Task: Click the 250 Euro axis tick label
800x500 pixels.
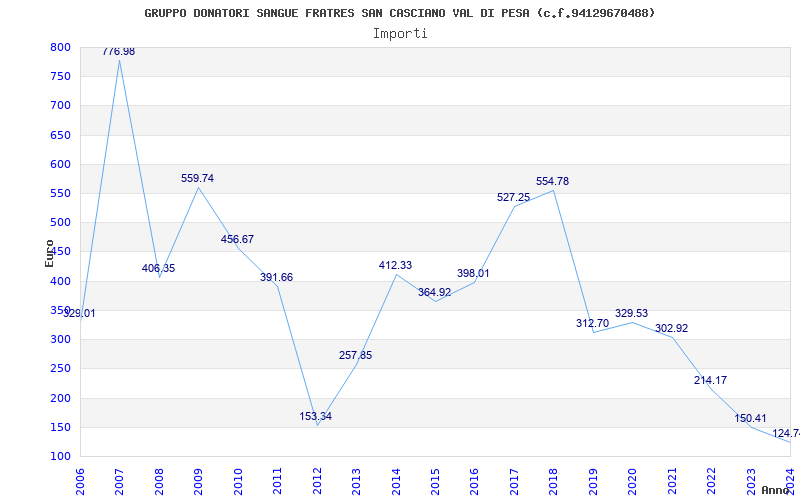Action: coord(60,368)
